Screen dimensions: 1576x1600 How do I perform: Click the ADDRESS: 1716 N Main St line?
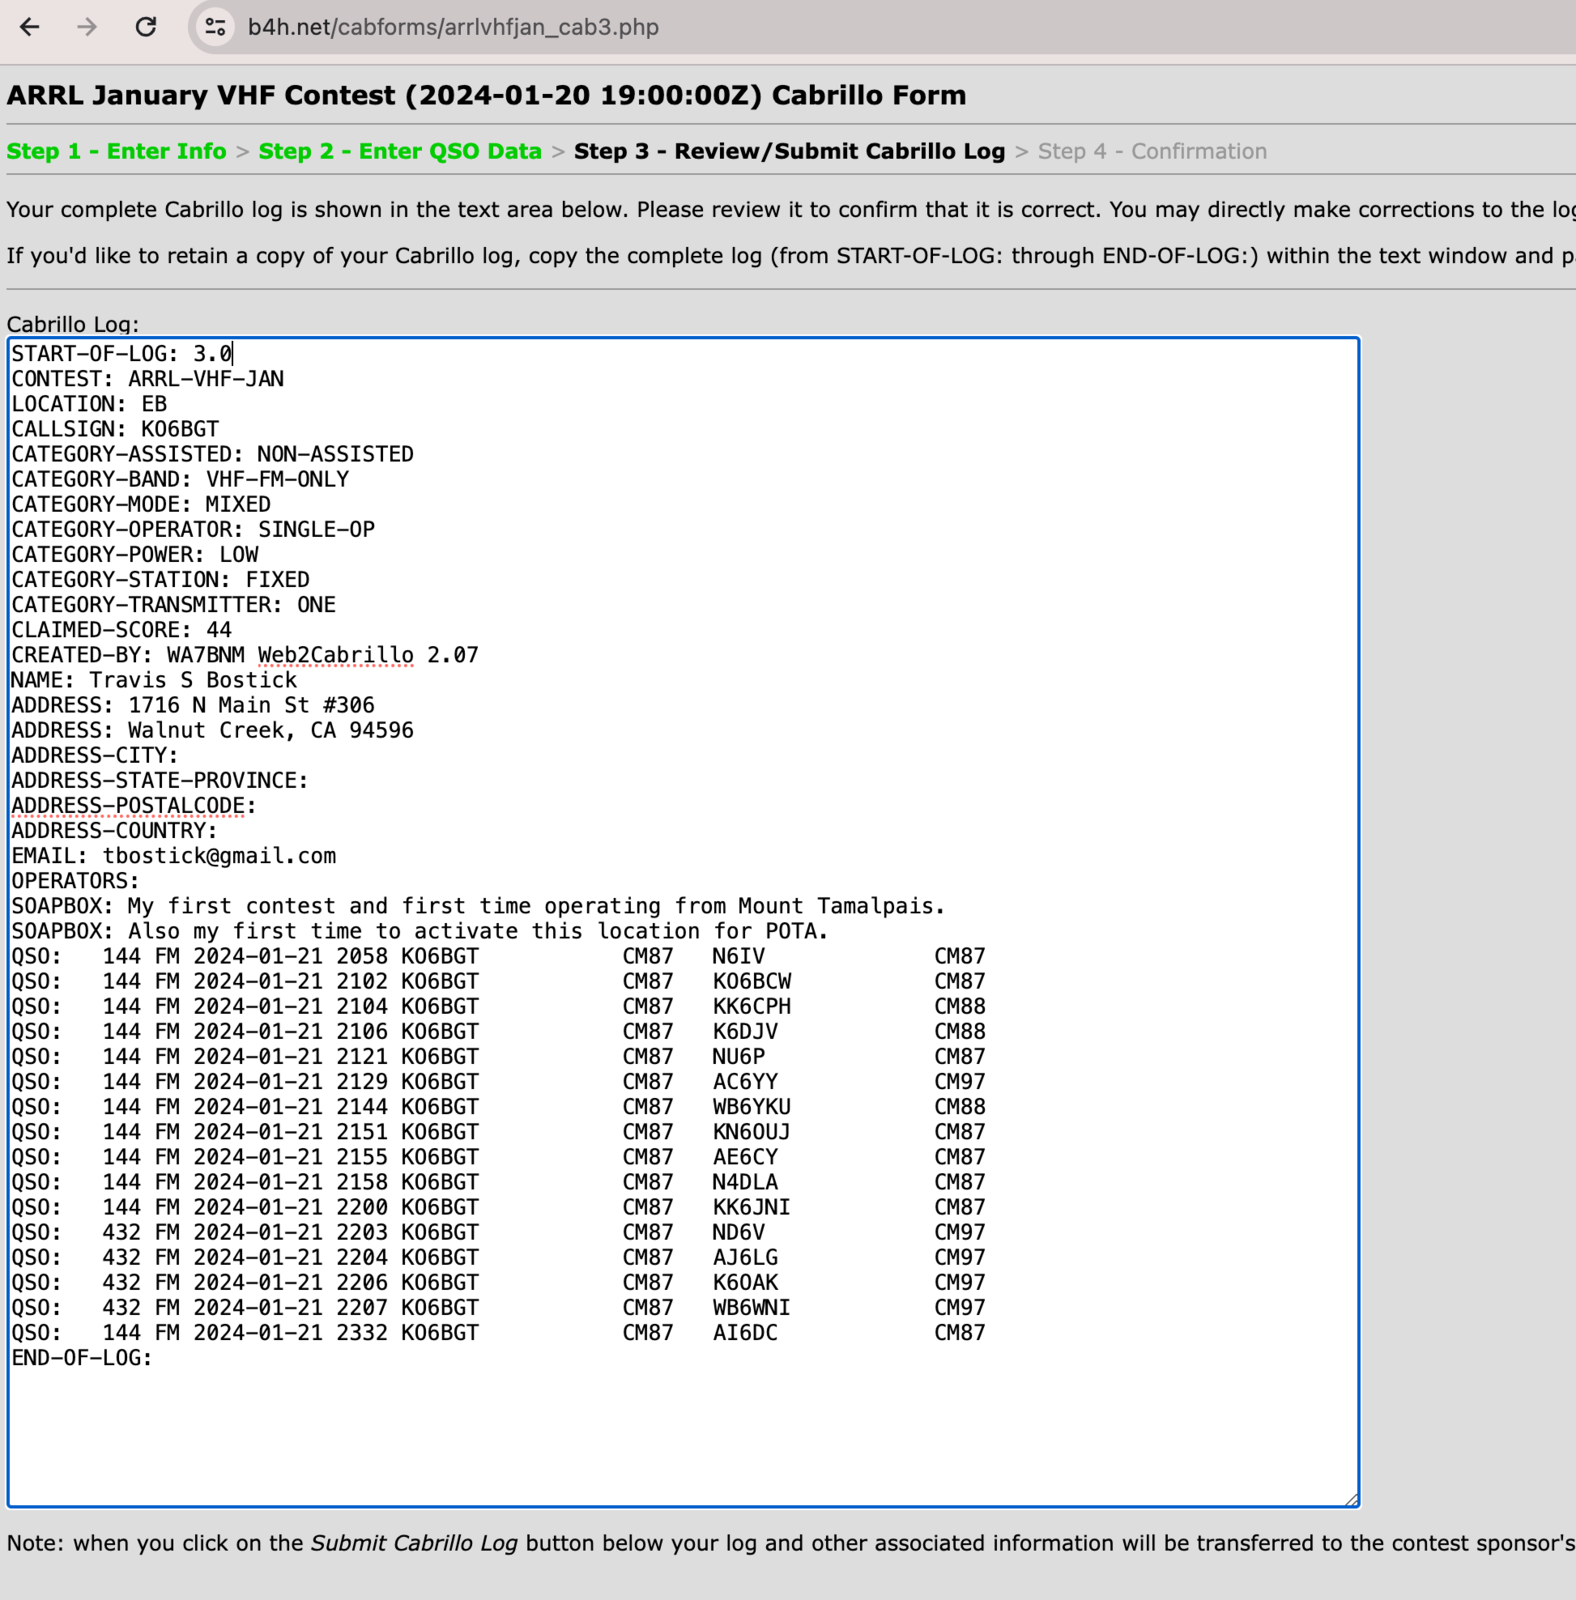pos(193,705)
